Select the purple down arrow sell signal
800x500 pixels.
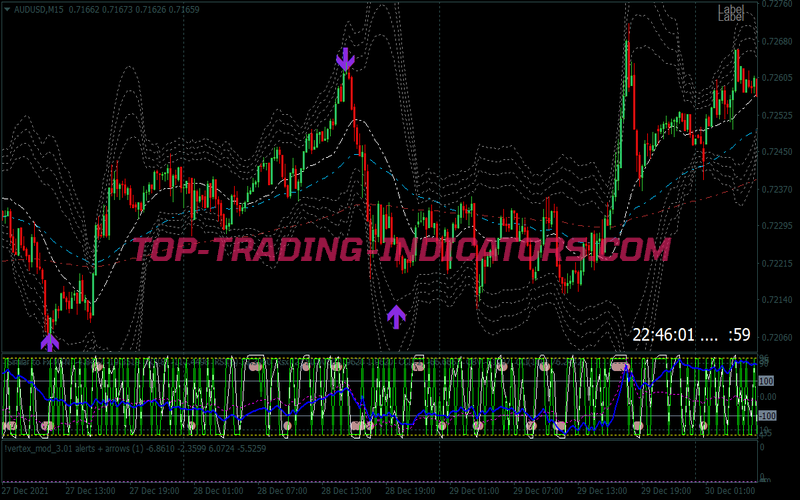click(345, 59)
